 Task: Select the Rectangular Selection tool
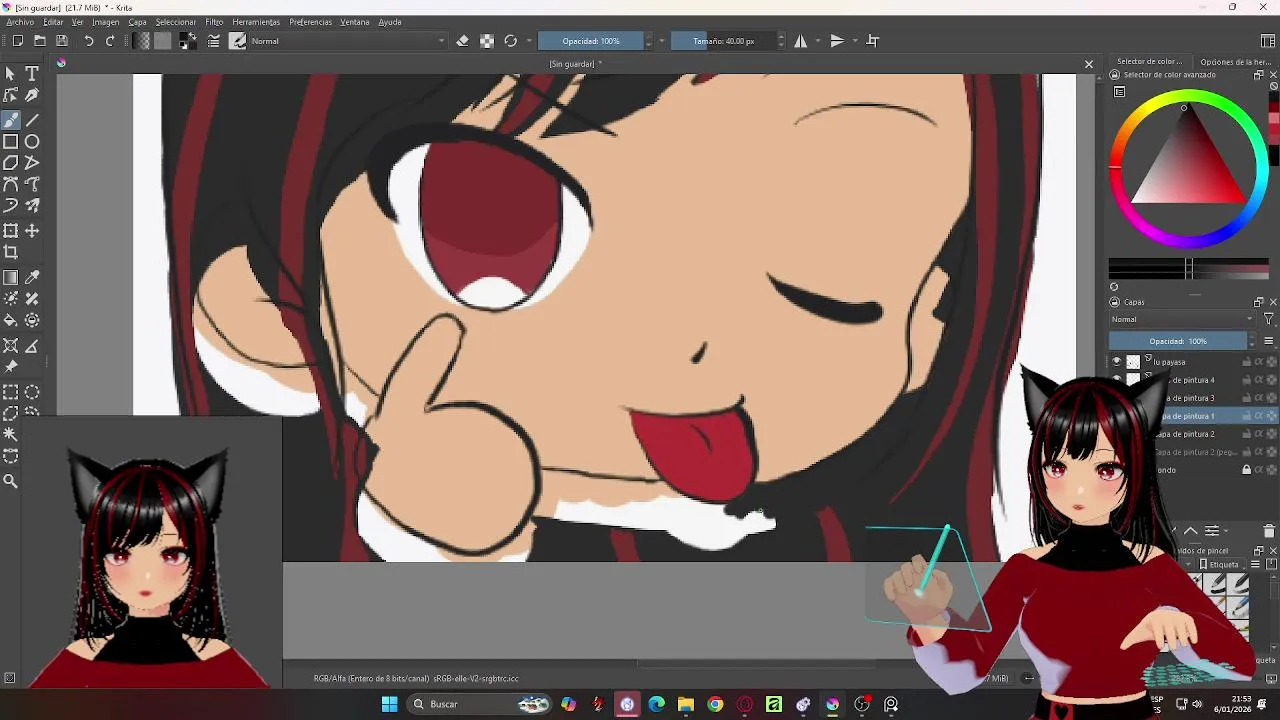tap(10, 392)
